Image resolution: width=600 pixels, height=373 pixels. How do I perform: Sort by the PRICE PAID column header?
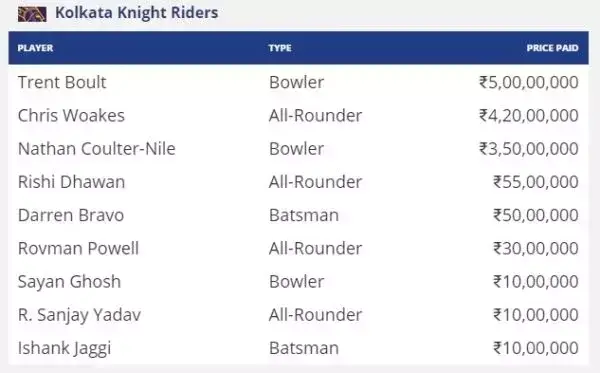click(x=552, y=48)
